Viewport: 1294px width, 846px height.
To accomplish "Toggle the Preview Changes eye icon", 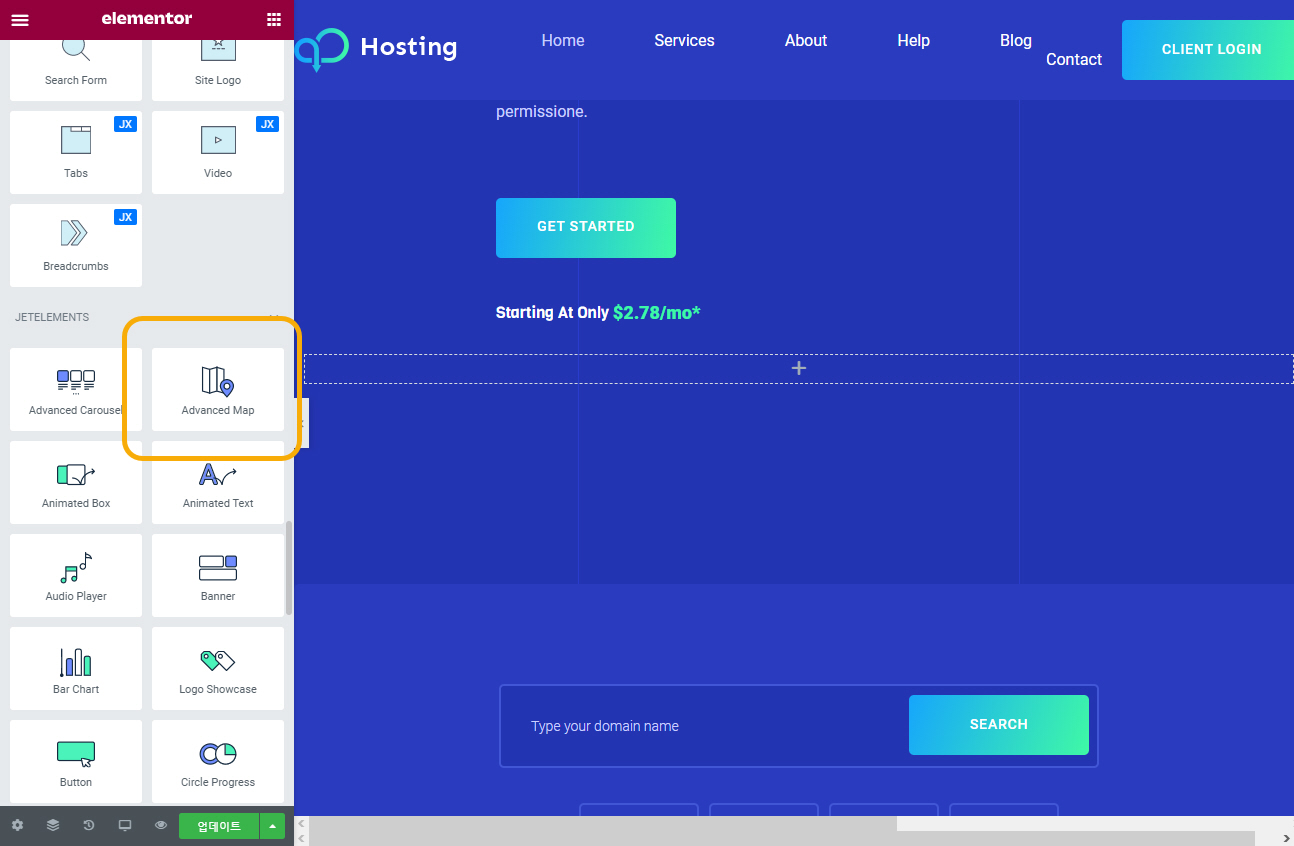I will [x=160, y=825].
